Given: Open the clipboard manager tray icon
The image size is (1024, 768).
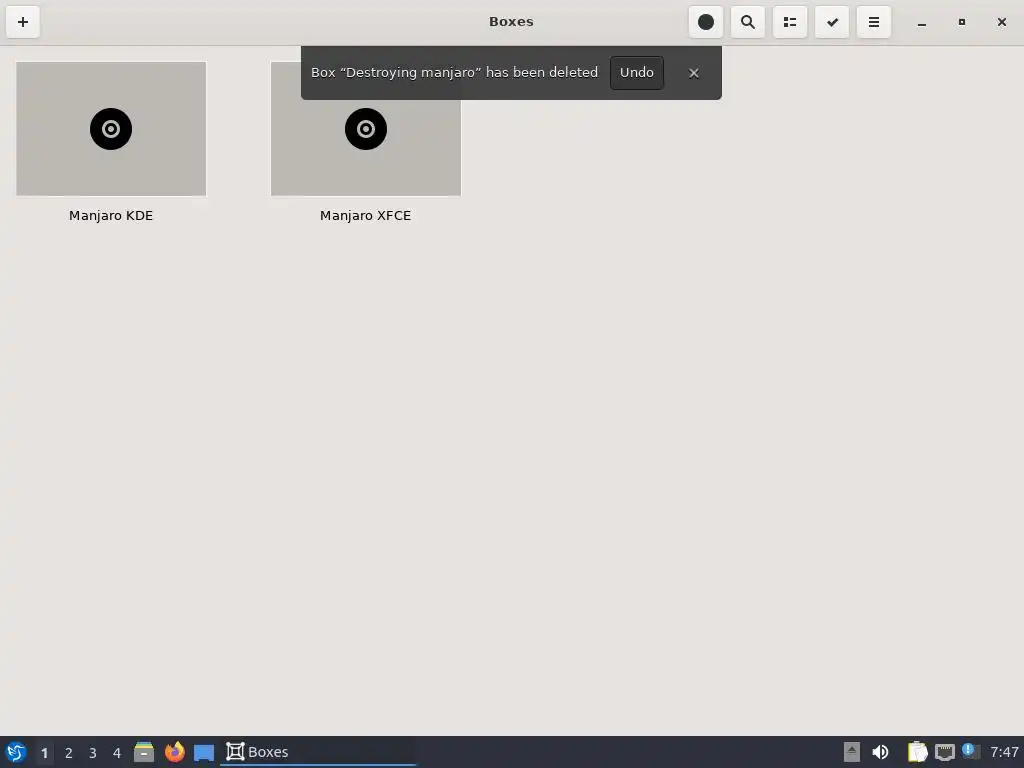Looking at the screenshot, I should pyautogui.click(x=918, y=752).
